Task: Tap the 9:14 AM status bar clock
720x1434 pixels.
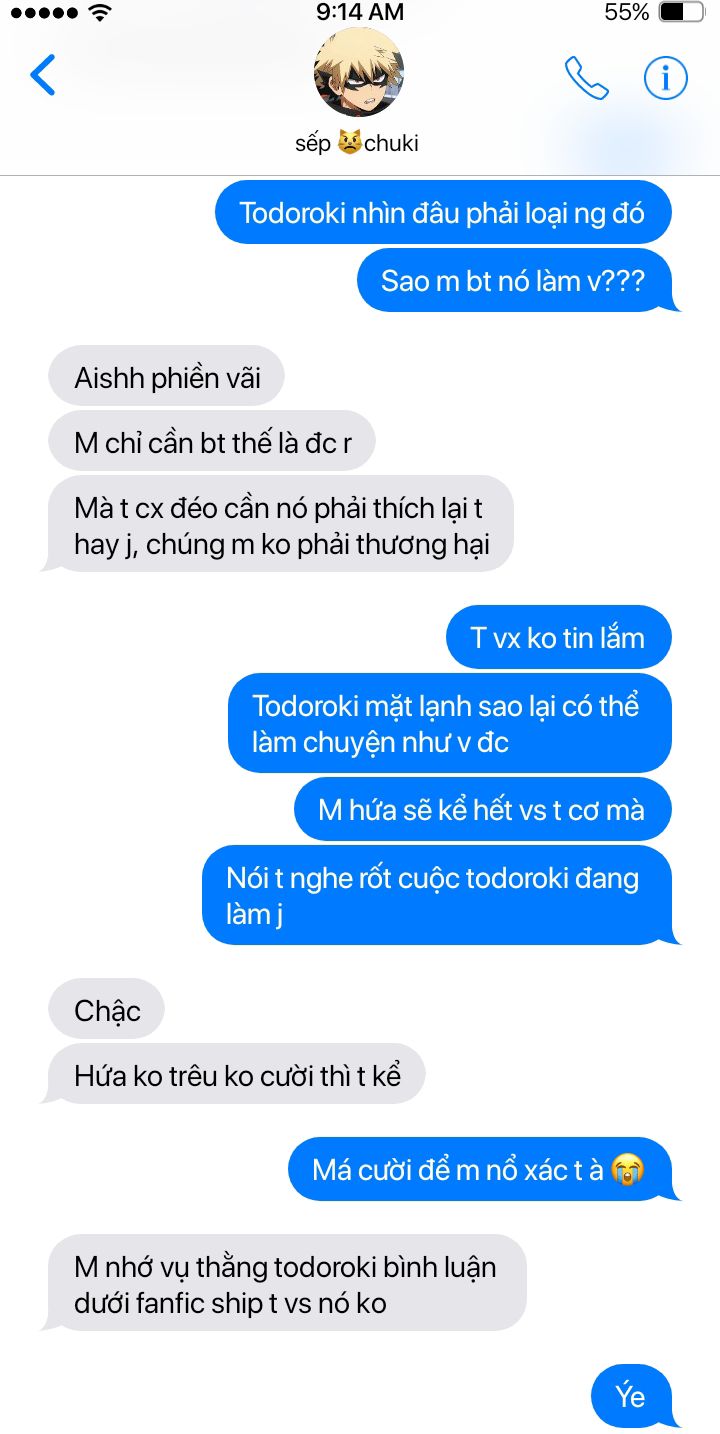Action: [360, 12]
